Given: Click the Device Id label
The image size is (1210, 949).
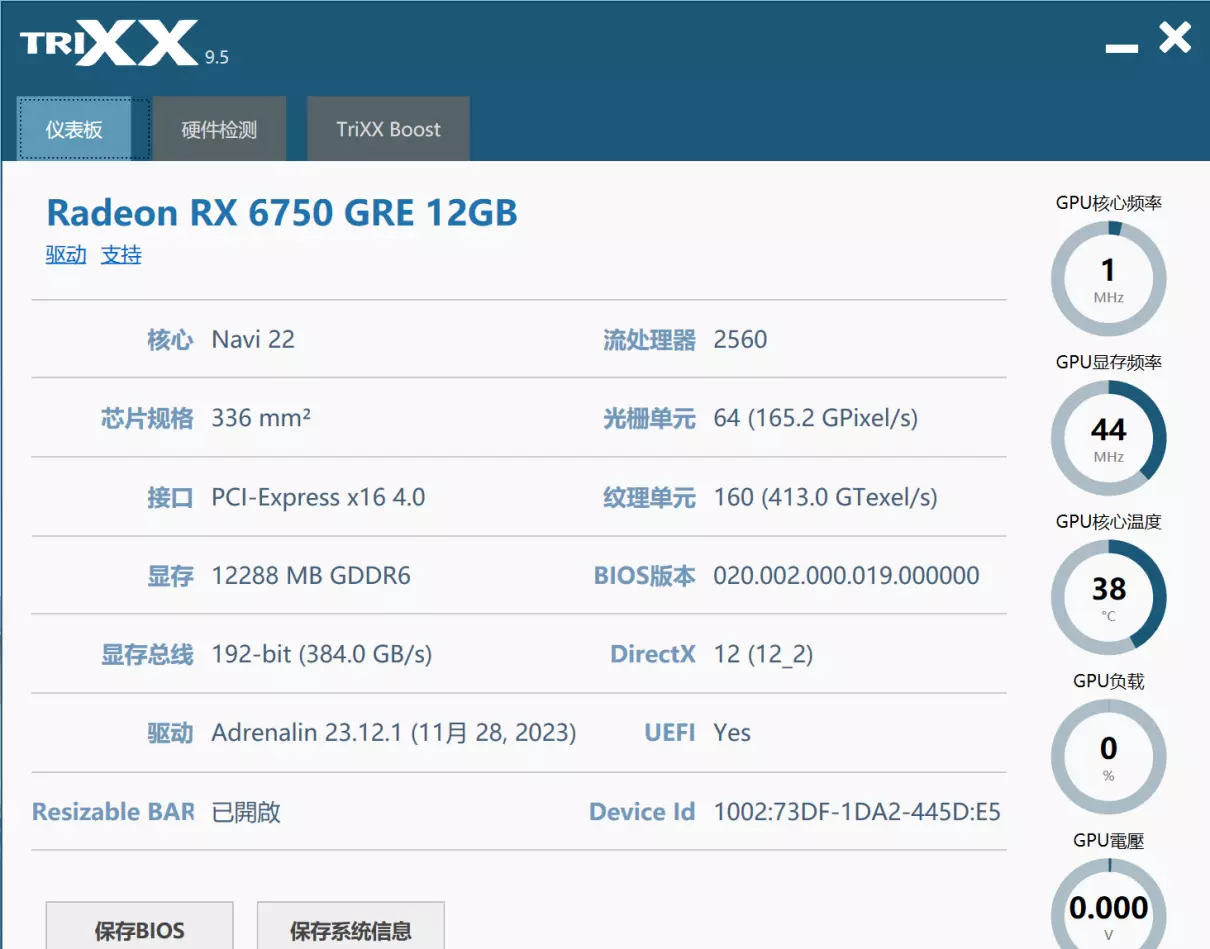Looking at the screenshot, I should [642, 812].
